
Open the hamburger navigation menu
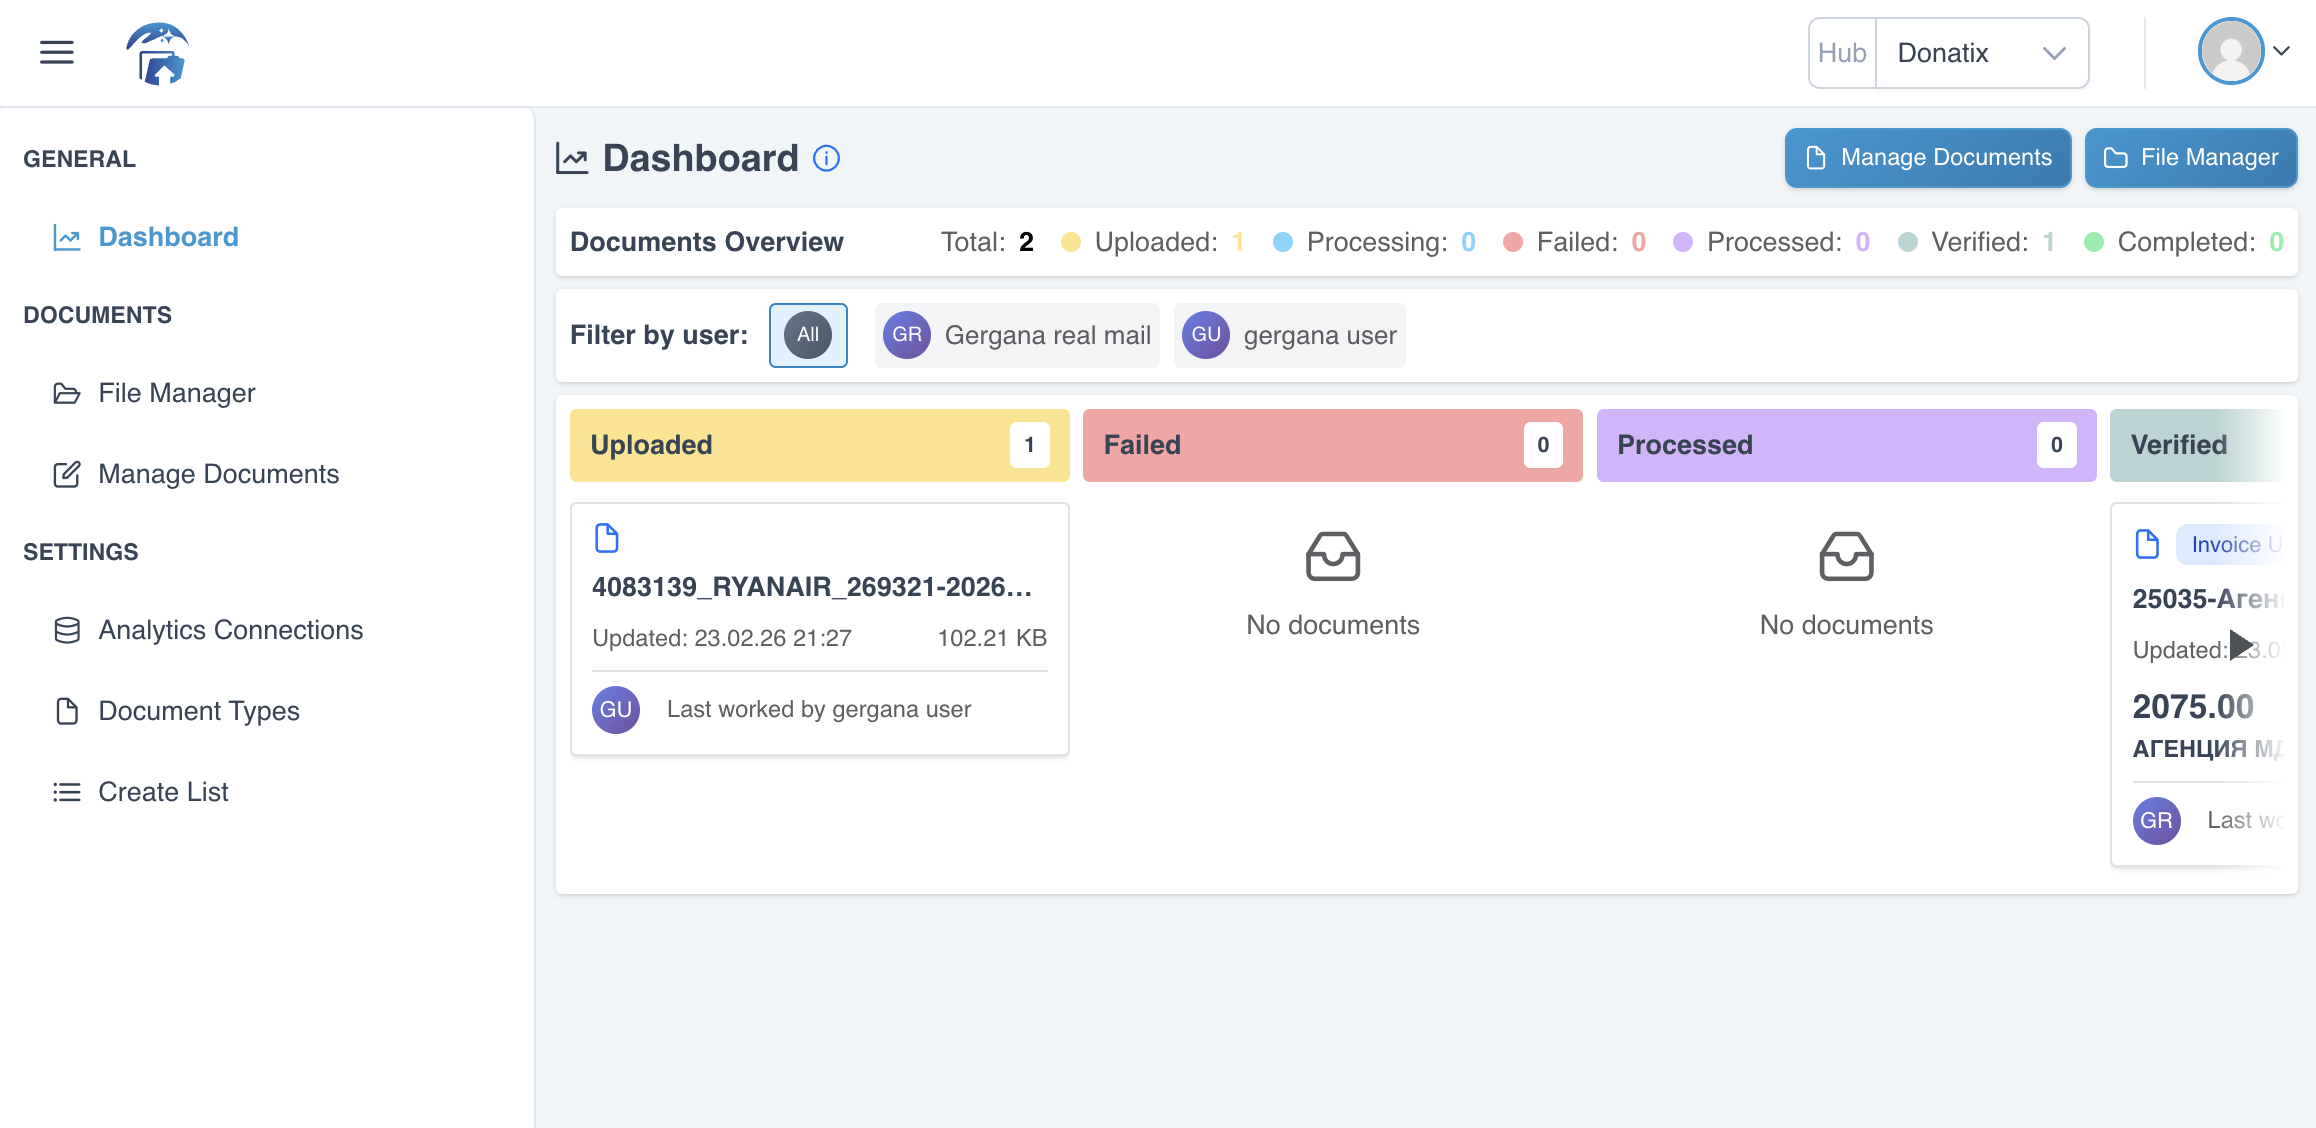(x=56, y=52)
